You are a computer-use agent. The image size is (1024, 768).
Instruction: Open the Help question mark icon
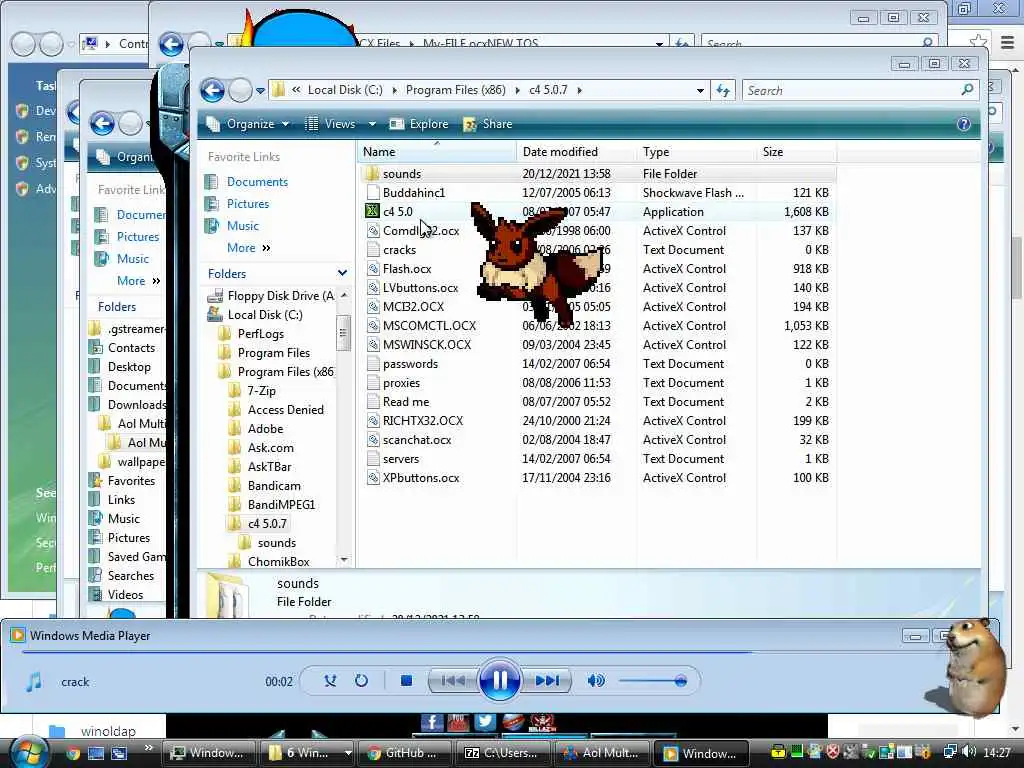(x=963, y=124)
